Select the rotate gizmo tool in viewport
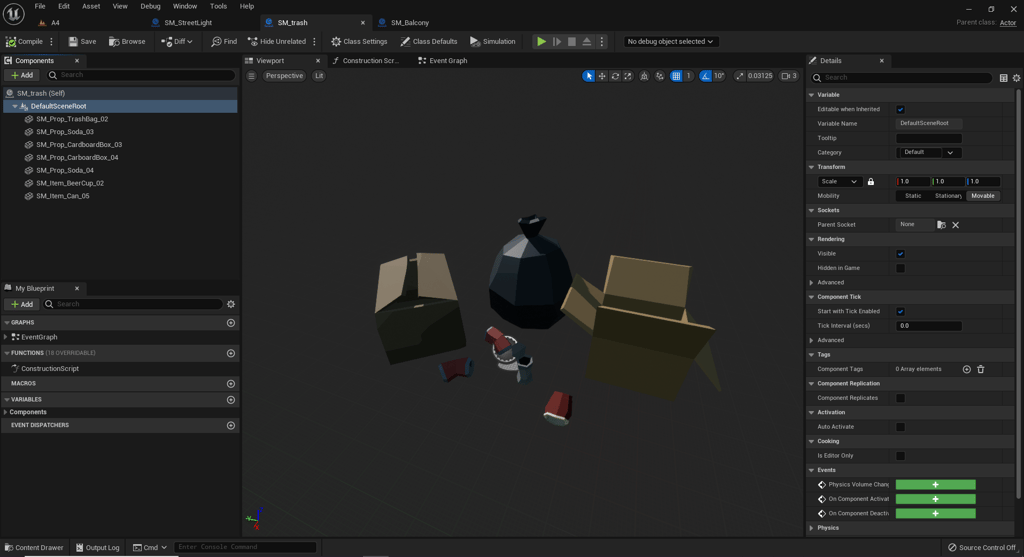The height and width of the screenshot is (557, 1024). [615, 76]
